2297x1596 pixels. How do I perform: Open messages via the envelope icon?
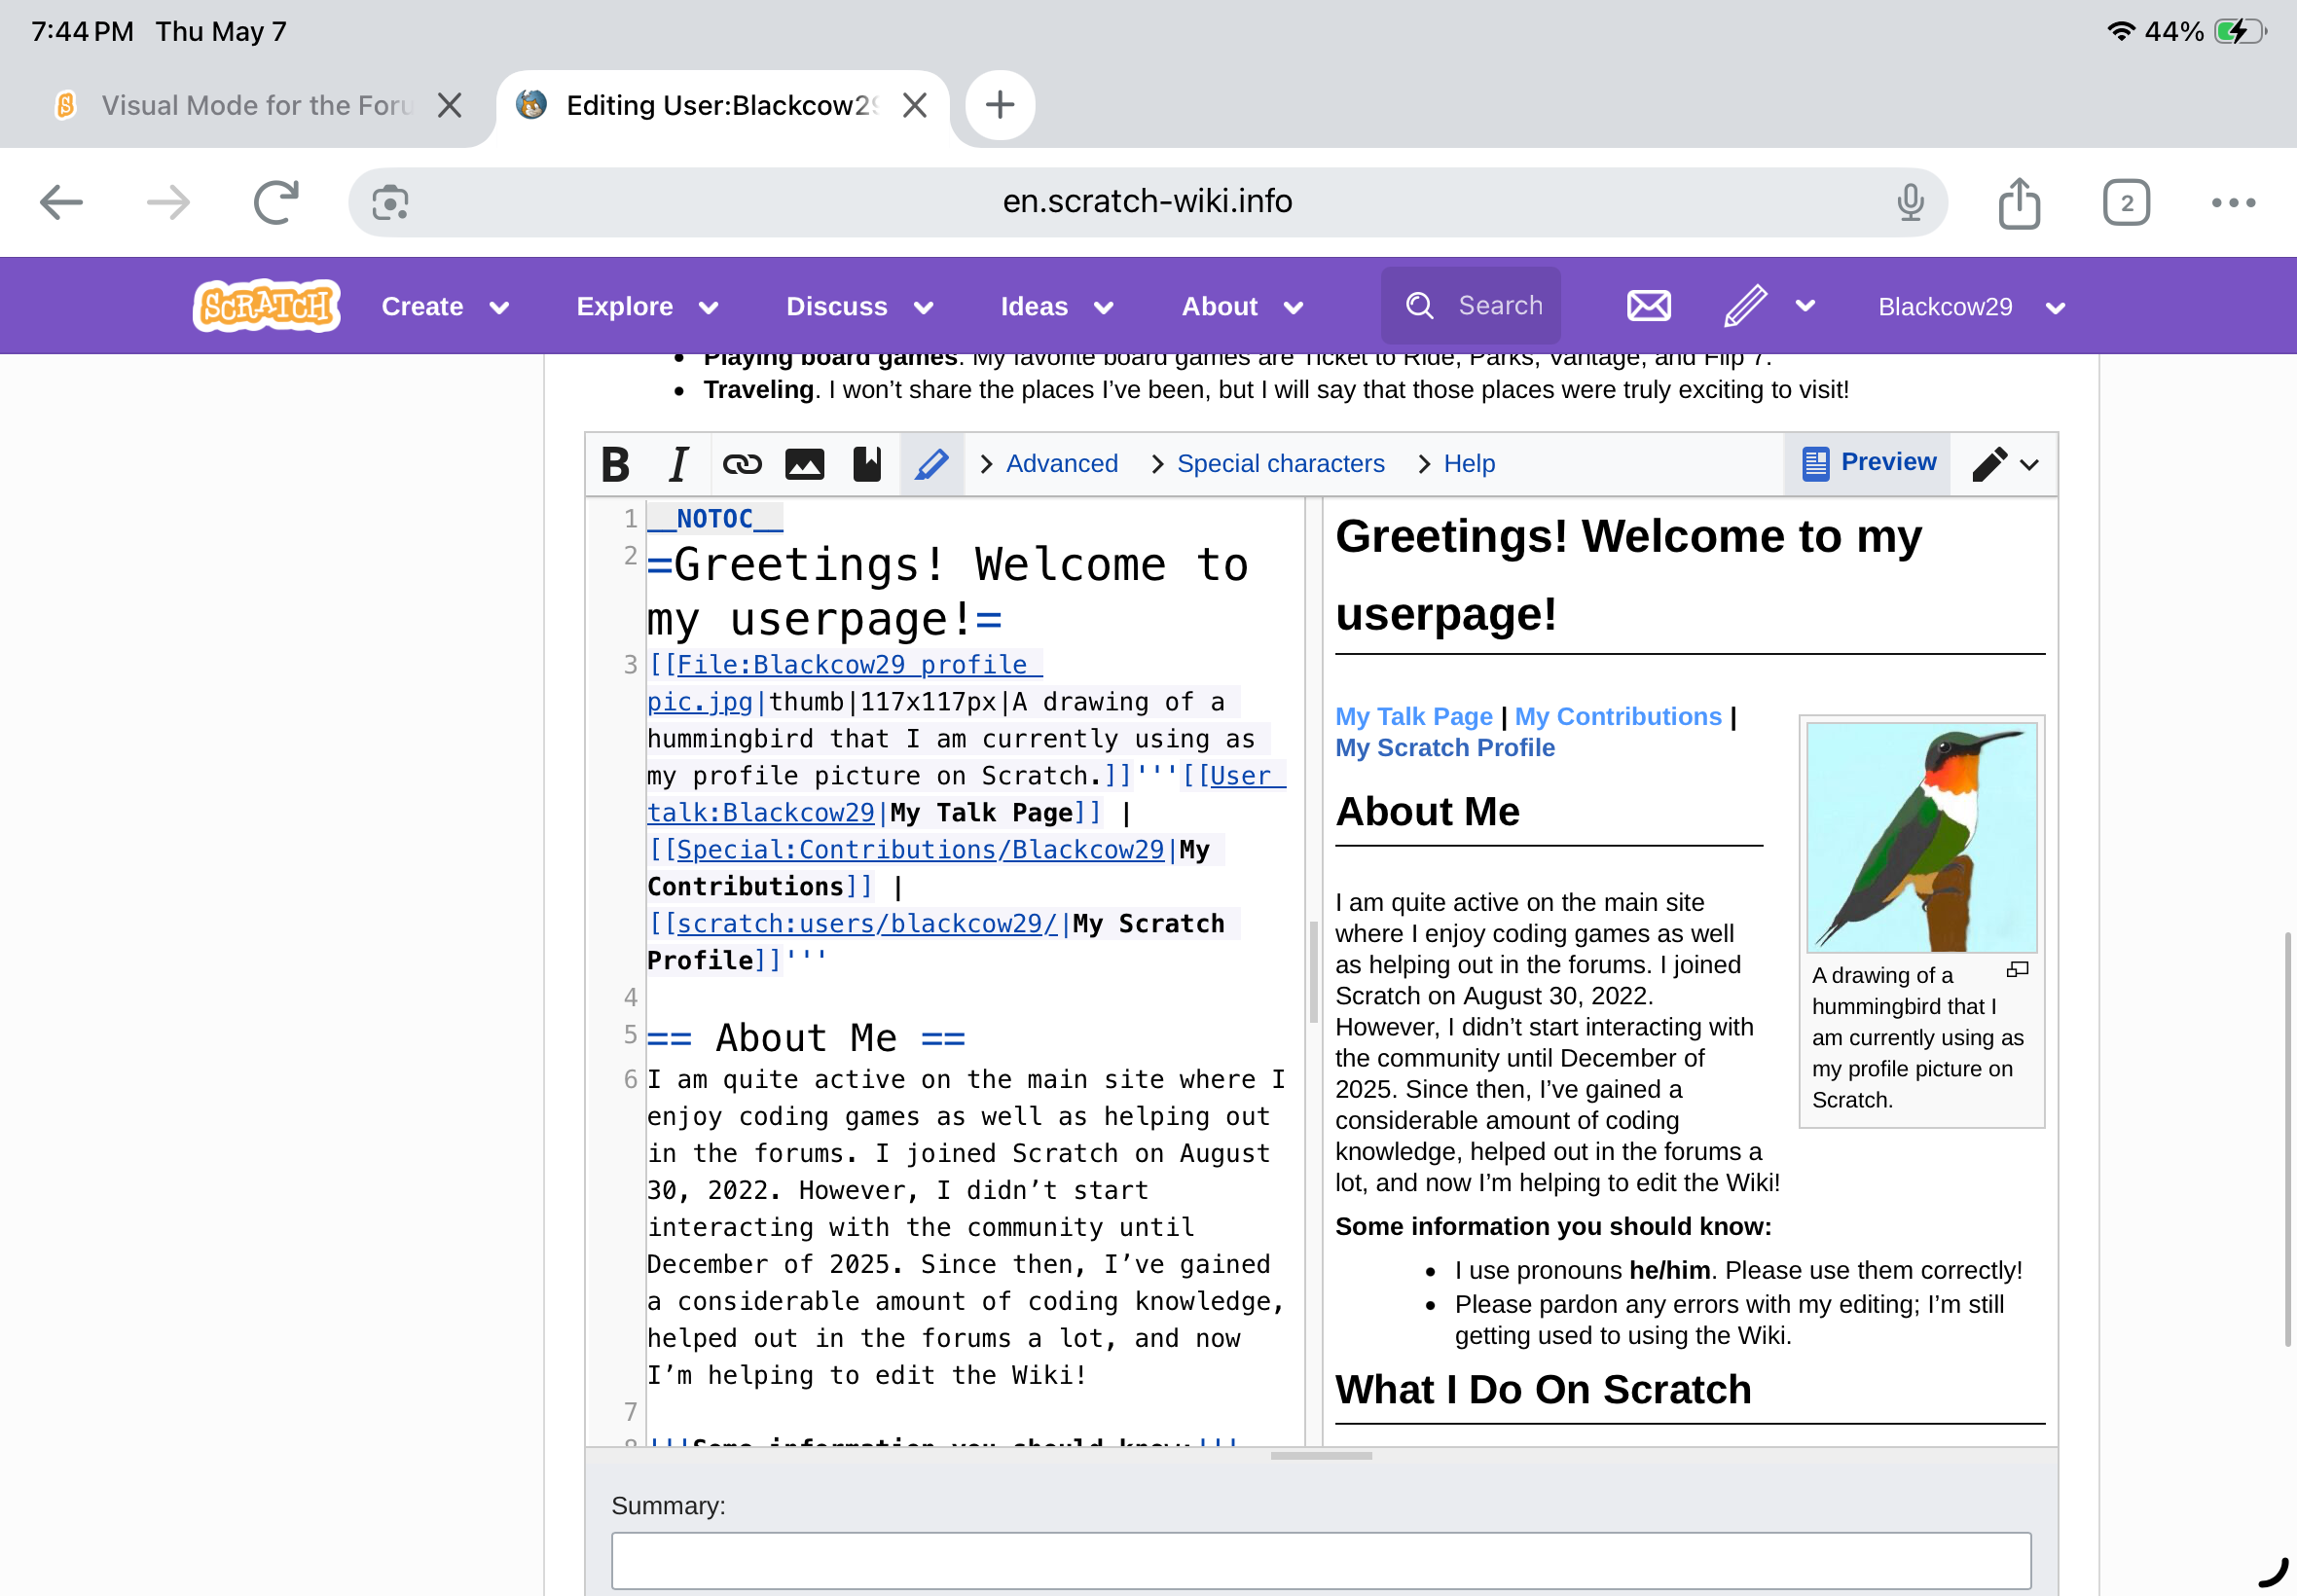click(1648, 306)
